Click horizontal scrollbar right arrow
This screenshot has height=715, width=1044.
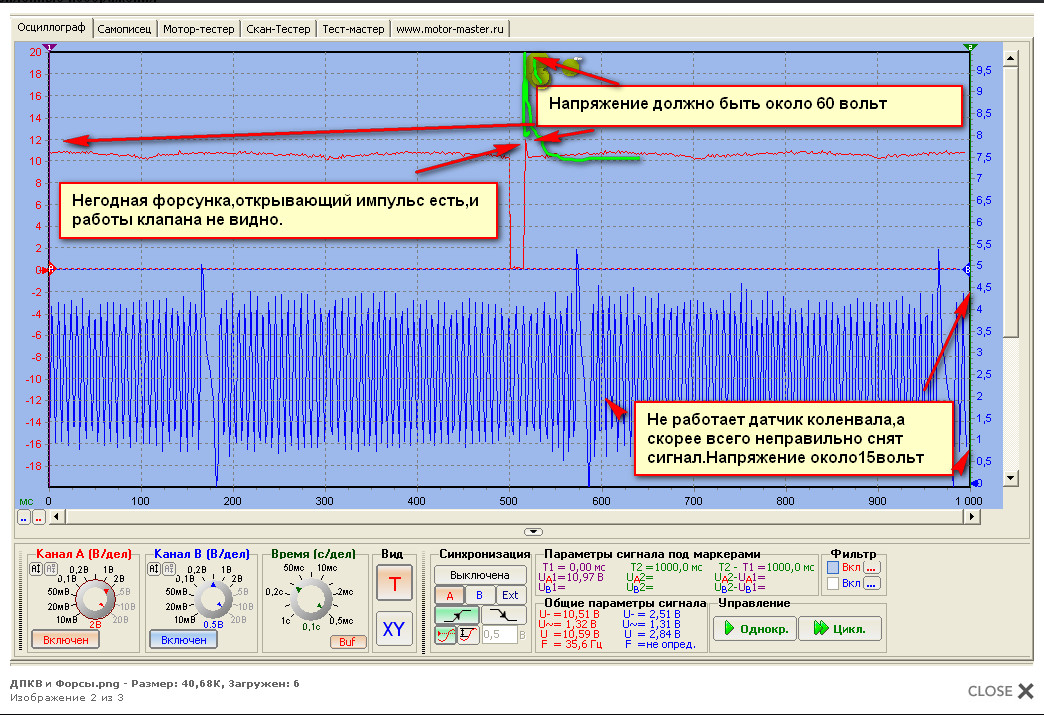click(x=972, y=517)
